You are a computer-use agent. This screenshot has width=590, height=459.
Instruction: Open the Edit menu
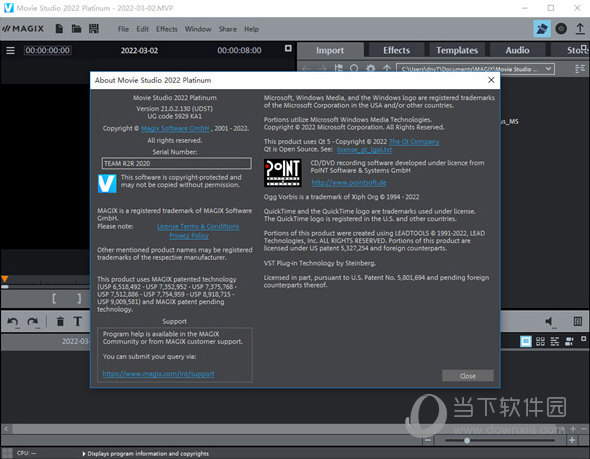(142, 29)
